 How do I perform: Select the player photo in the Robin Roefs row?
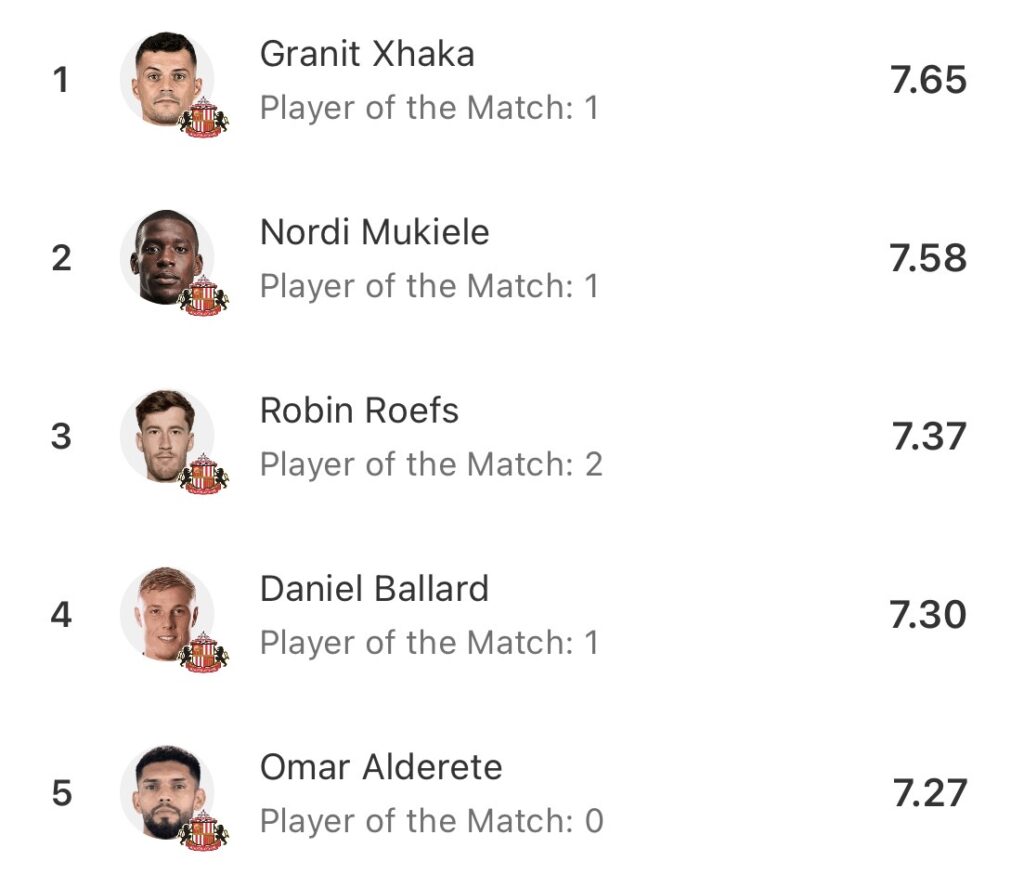pos(165,434)
